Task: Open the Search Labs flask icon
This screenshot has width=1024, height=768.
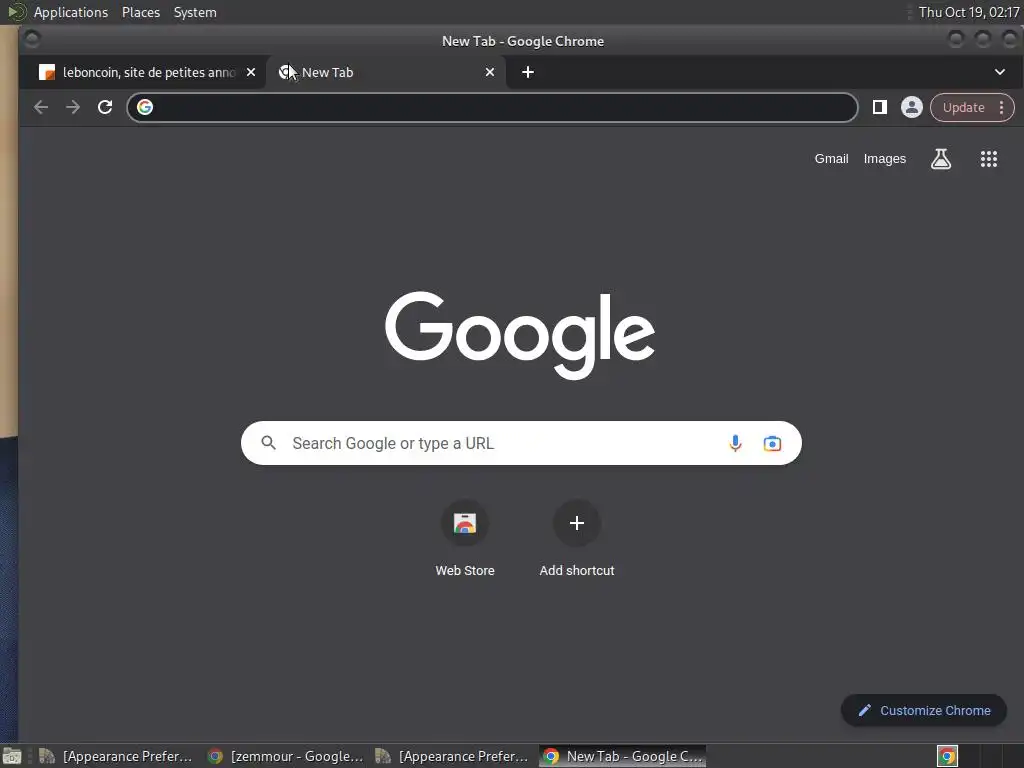Action: pyautogui.click(x=940, y=159)
